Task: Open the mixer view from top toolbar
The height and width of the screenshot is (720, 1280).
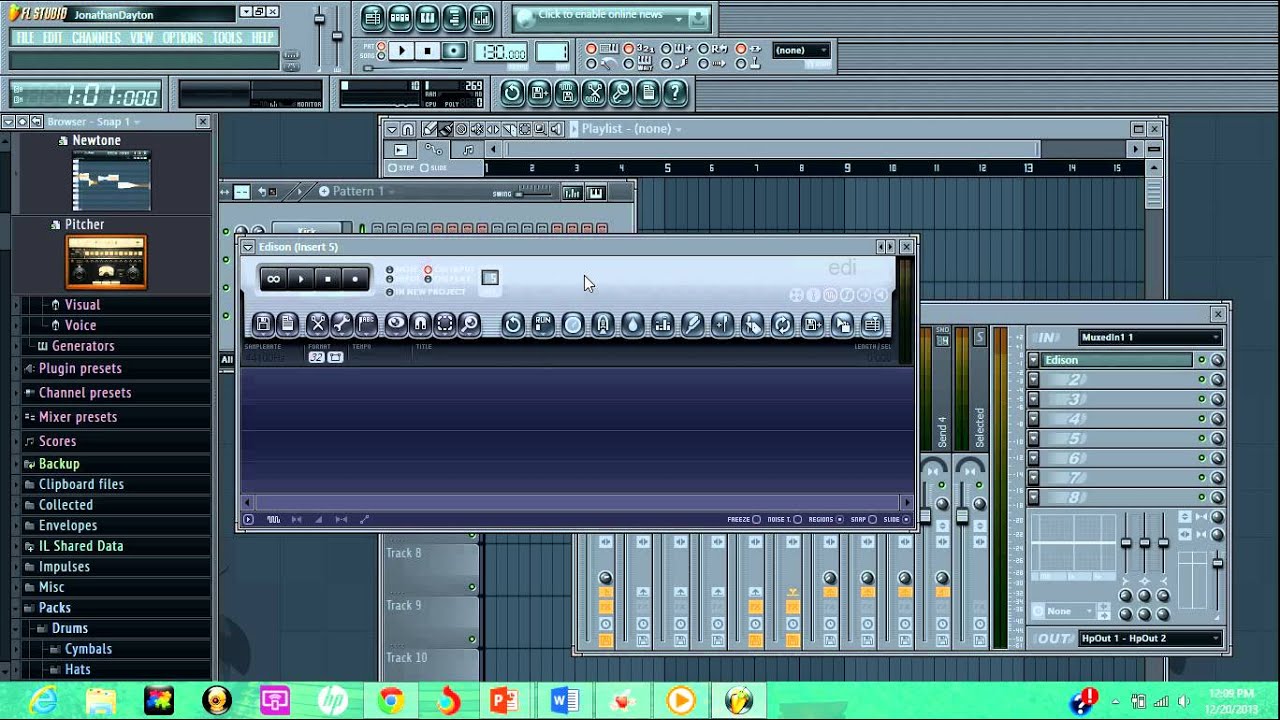Action: (481, 17)
